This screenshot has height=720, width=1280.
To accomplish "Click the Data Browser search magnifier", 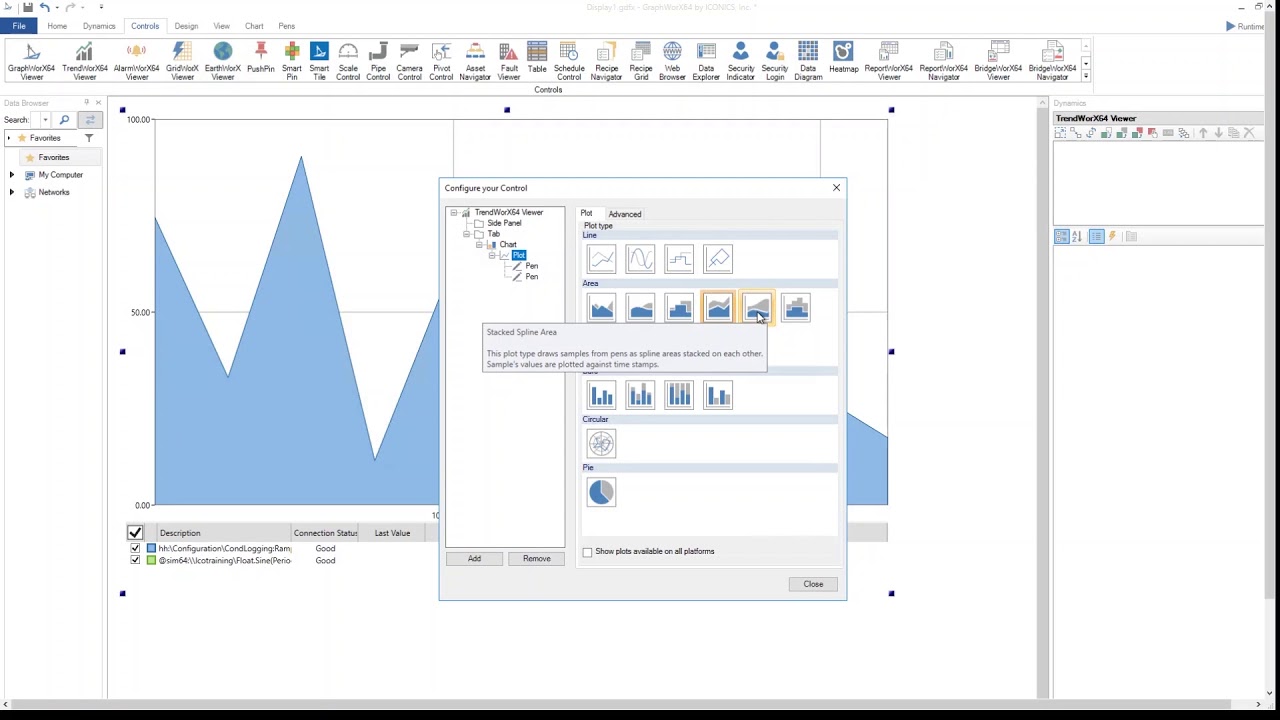I will pyautogui.click(x=65, y=120).
